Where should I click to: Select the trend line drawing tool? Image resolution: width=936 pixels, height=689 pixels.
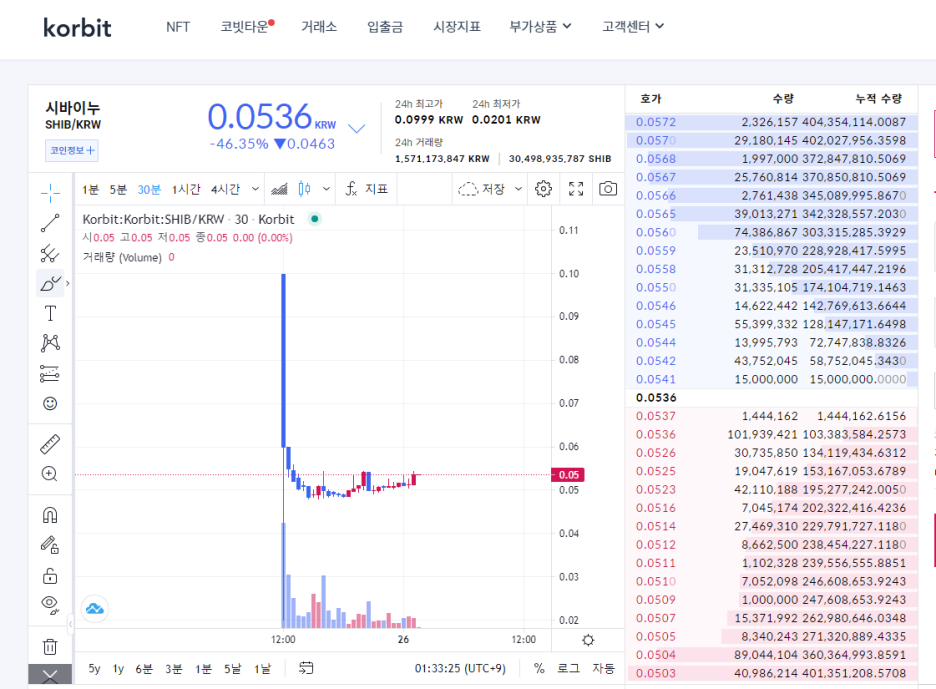[50, 223]
